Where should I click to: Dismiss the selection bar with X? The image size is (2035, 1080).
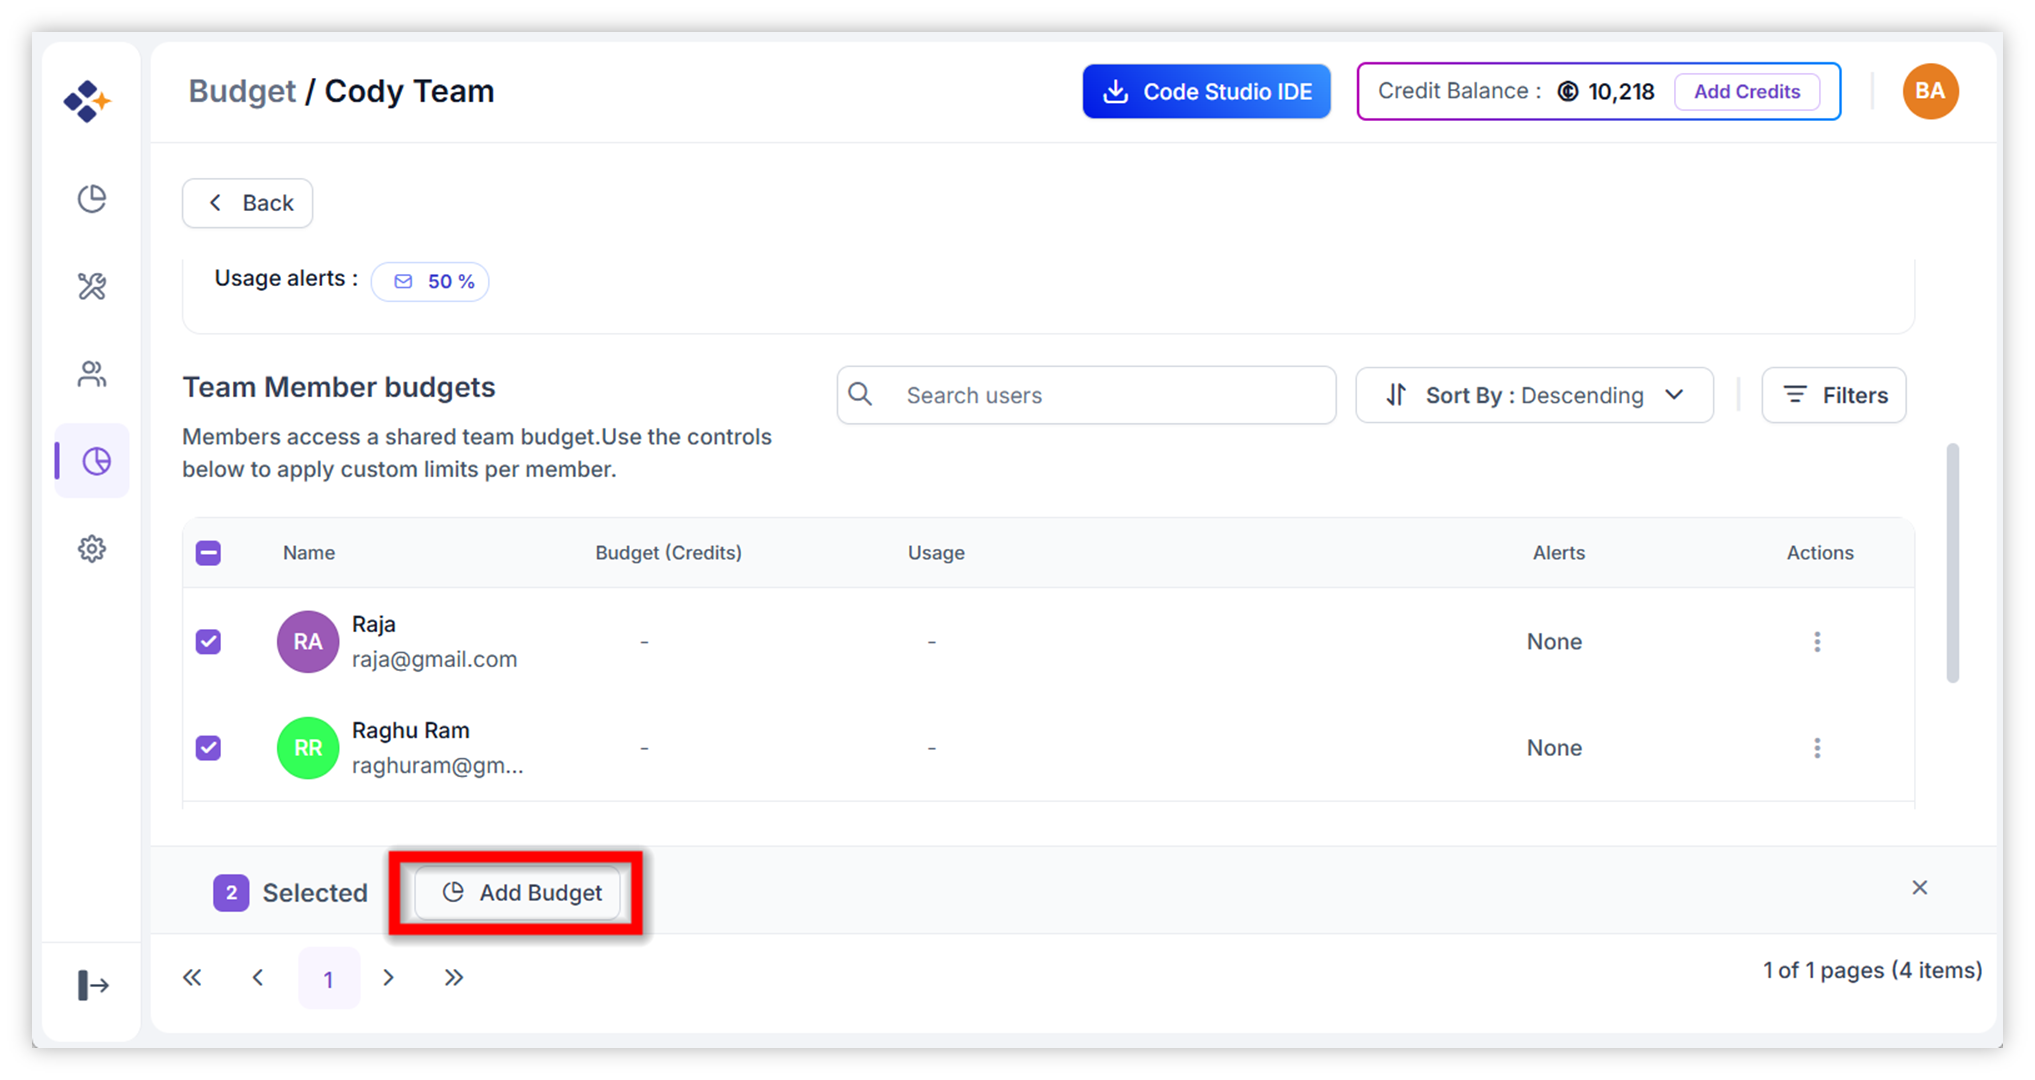[x=1919, y=887]
